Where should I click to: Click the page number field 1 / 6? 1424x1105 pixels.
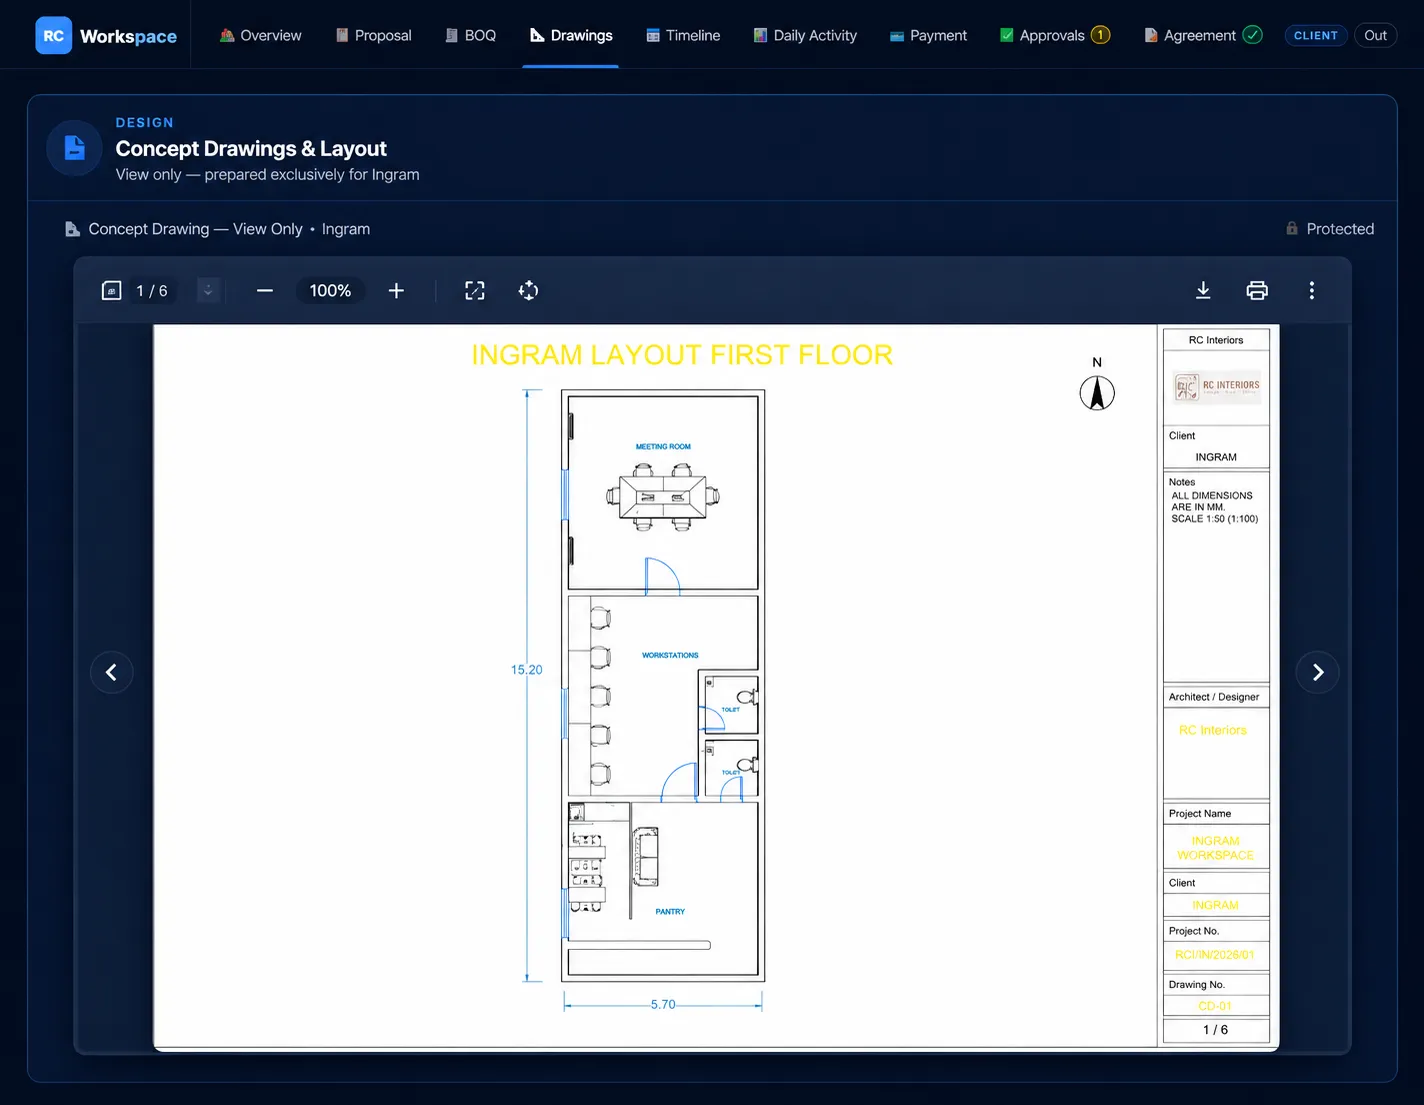point(152,291)
